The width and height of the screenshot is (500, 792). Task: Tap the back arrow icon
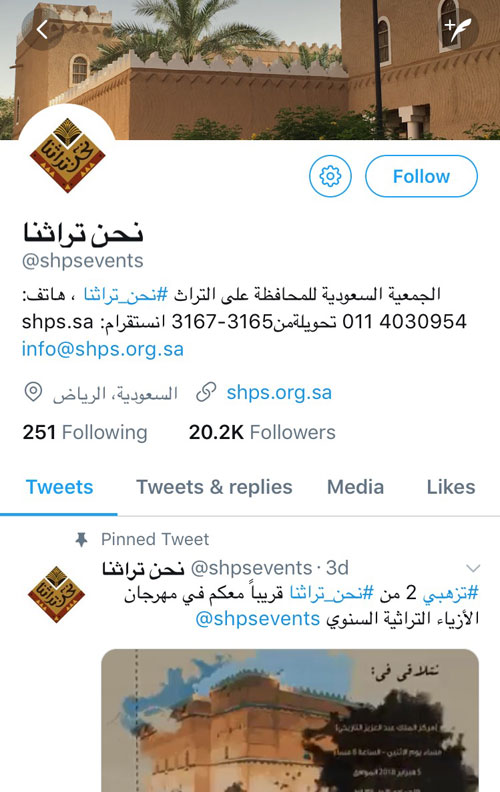tap(42, 29)
